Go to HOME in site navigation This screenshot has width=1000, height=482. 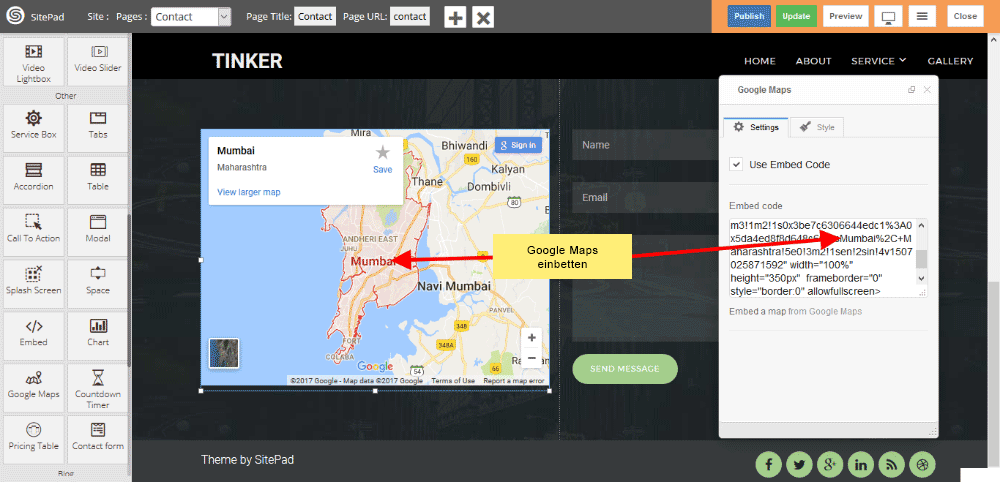pos(760,61)
